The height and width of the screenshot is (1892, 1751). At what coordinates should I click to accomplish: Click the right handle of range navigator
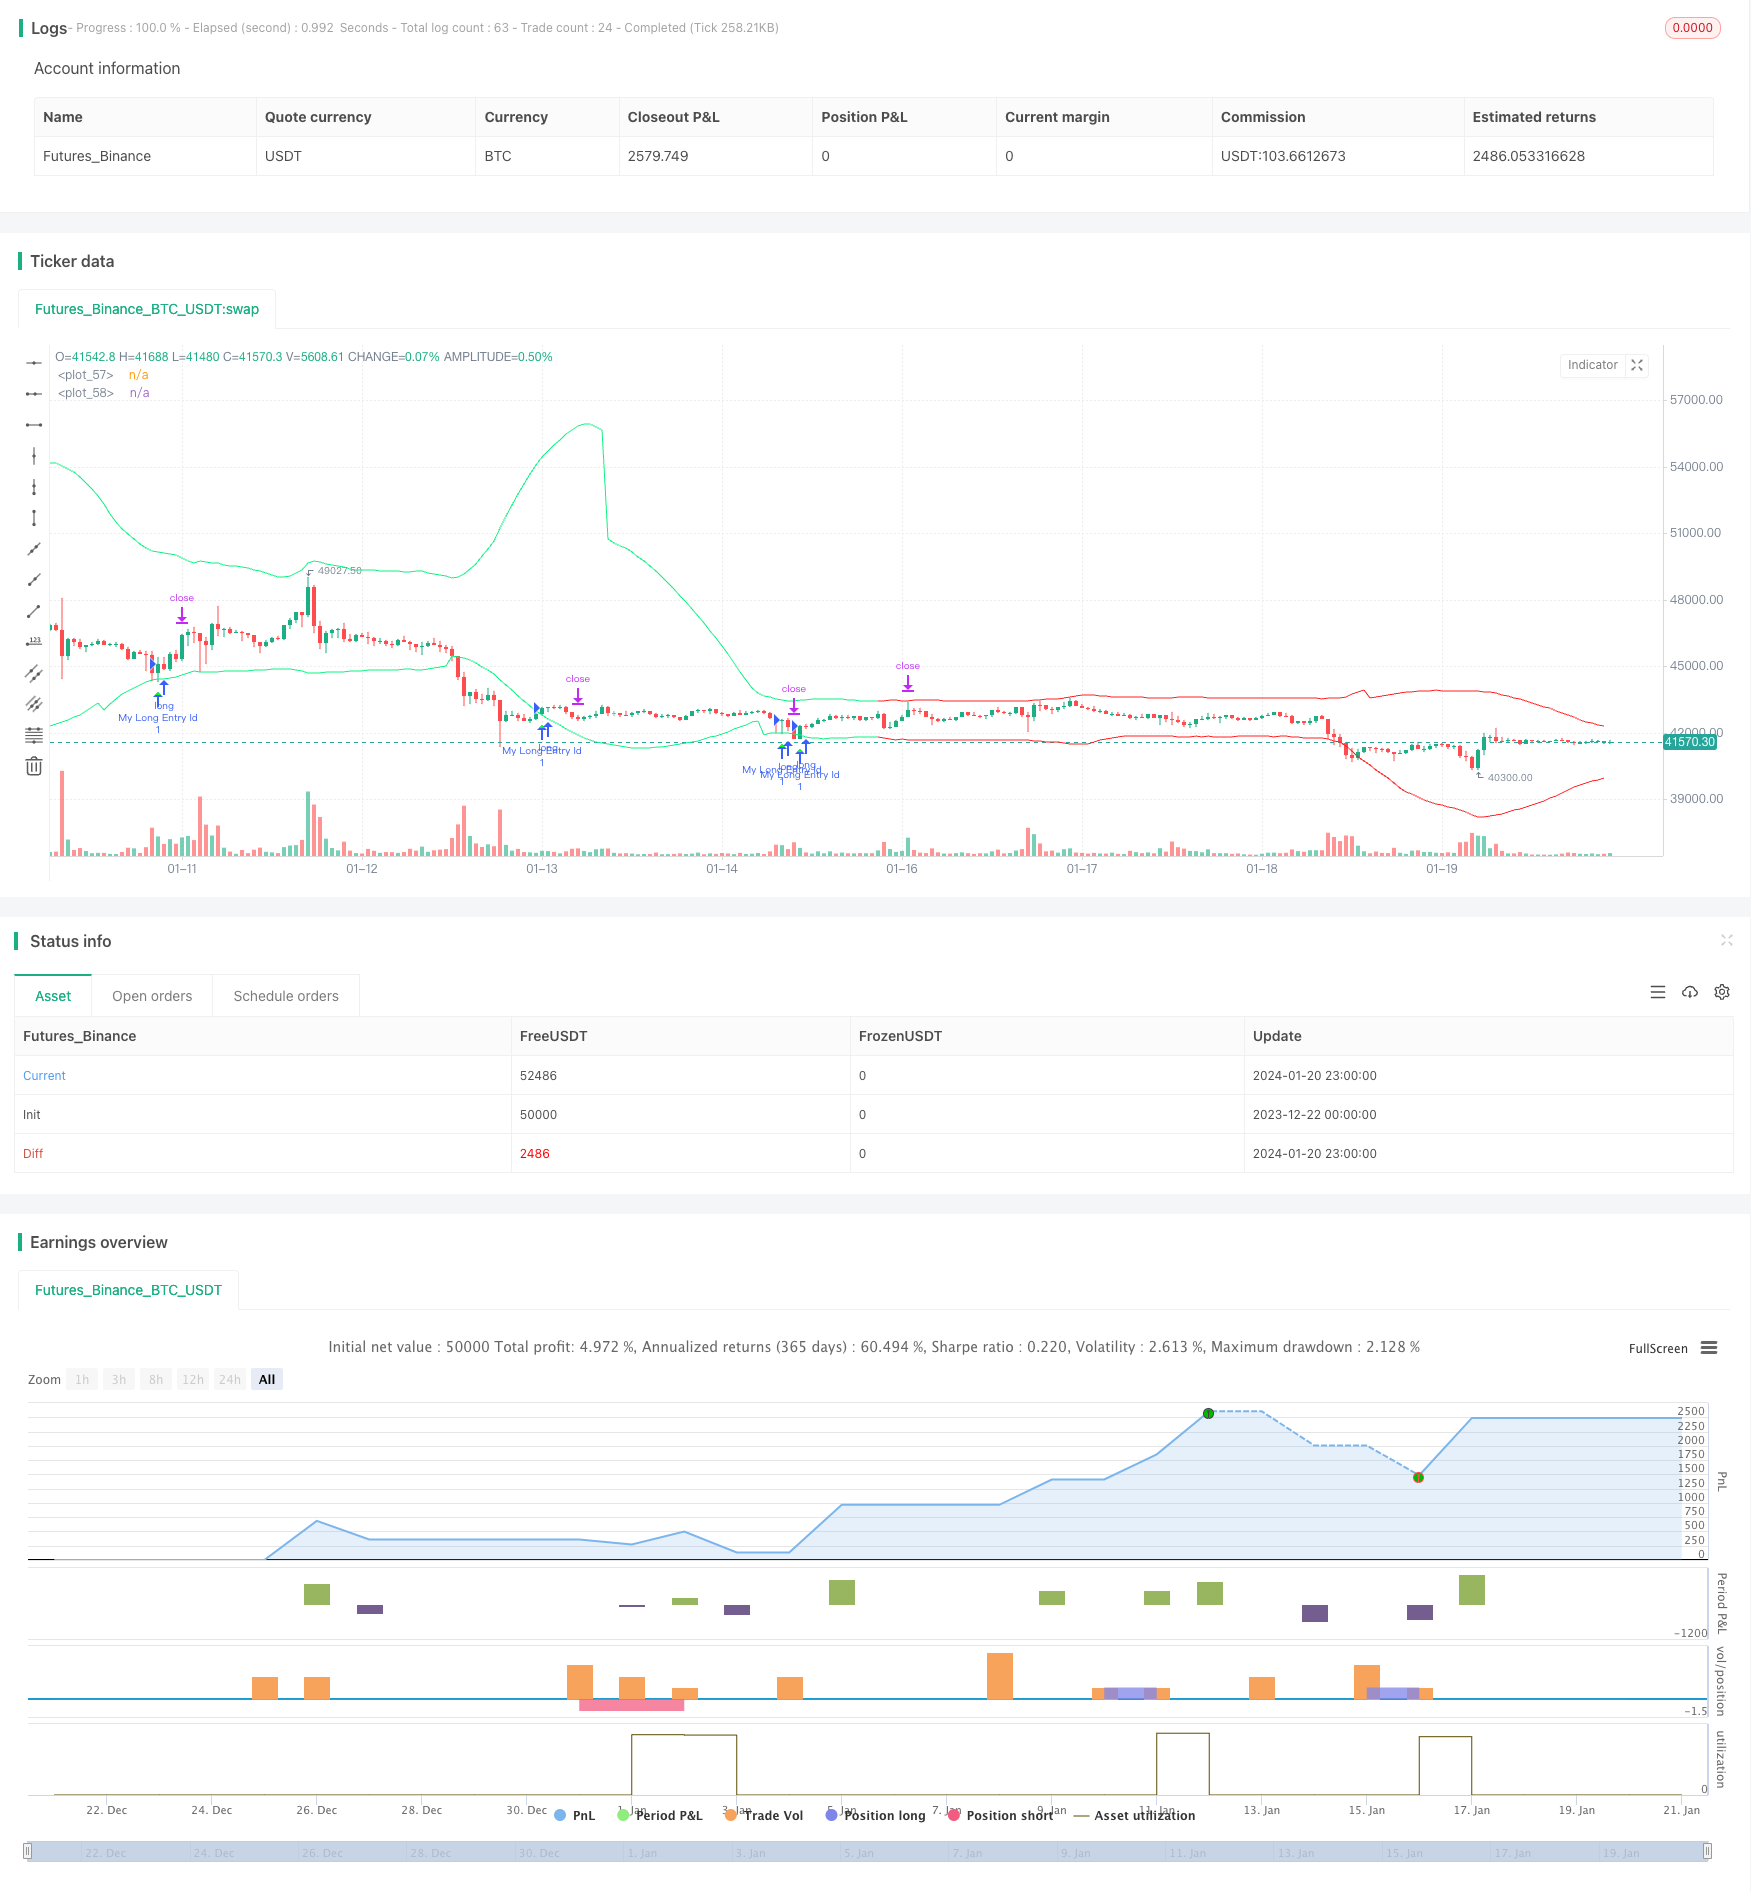(x=1708, y=1851)
